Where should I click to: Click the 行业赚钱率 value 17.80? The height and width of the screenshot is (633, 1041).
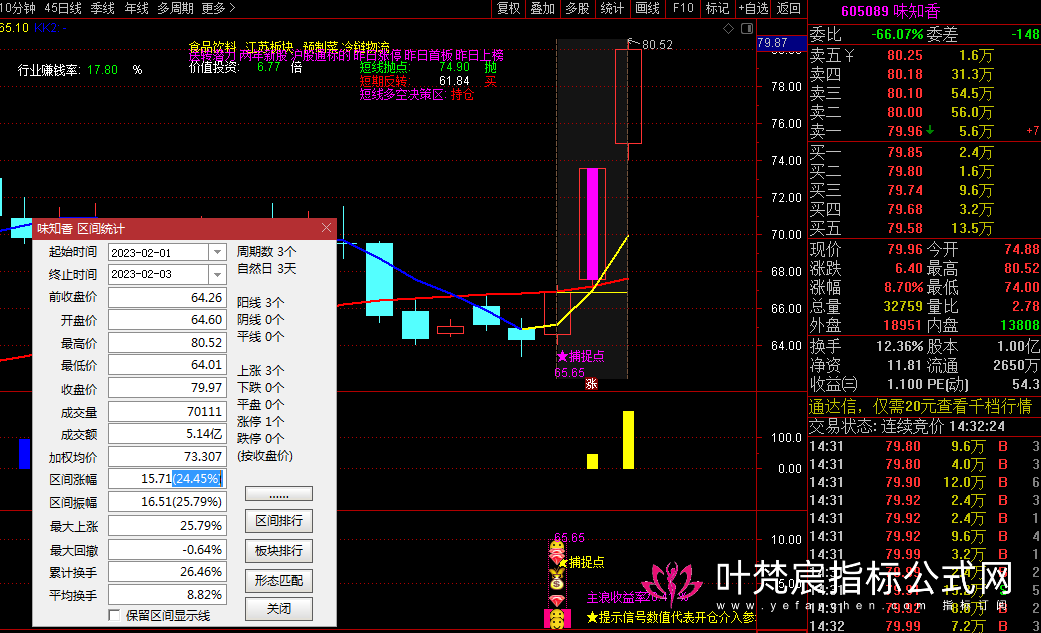102,70
